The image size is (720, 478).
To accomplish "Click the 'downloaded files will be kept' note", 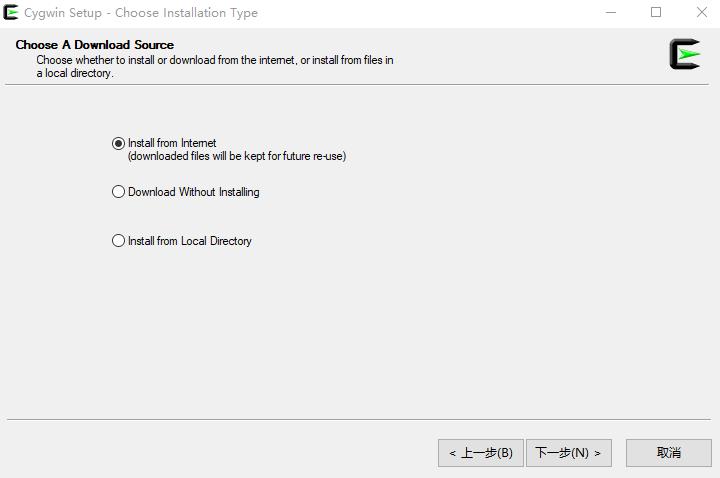I will [x=237, y=156].
